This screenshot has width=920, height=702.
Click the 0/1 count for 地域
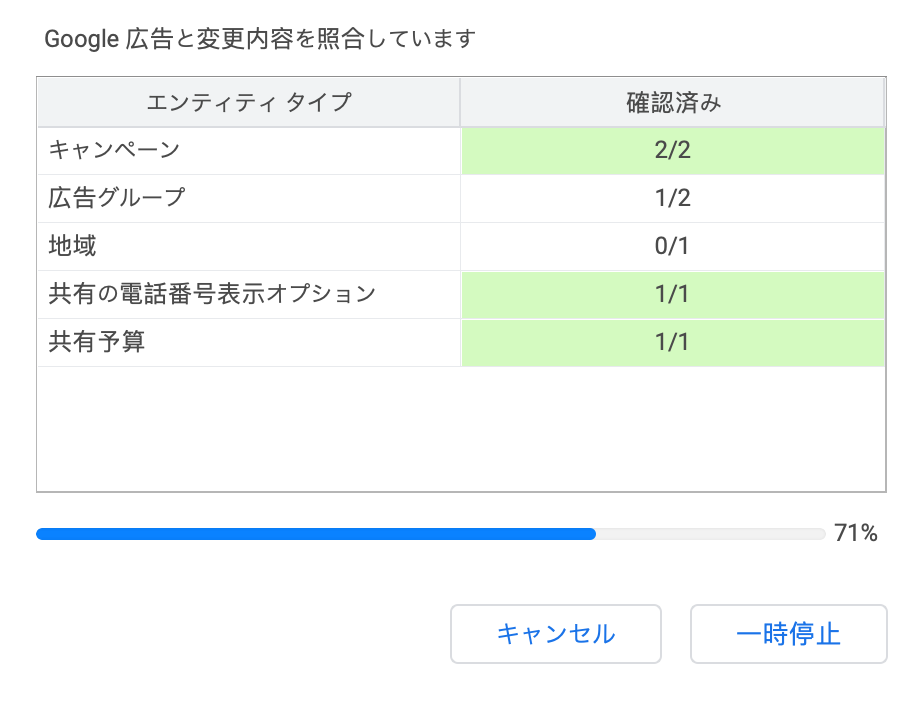click(x=673, y=246)
